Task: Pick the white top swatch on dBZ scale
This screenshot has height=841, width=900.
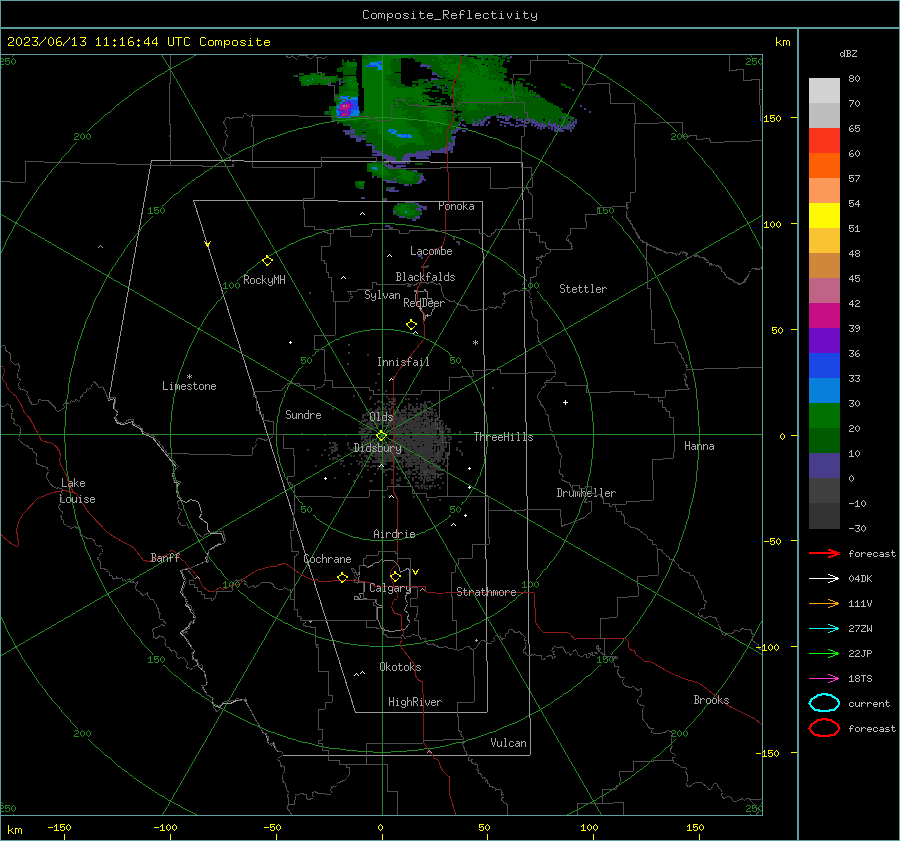Action: tap(824, 90)
